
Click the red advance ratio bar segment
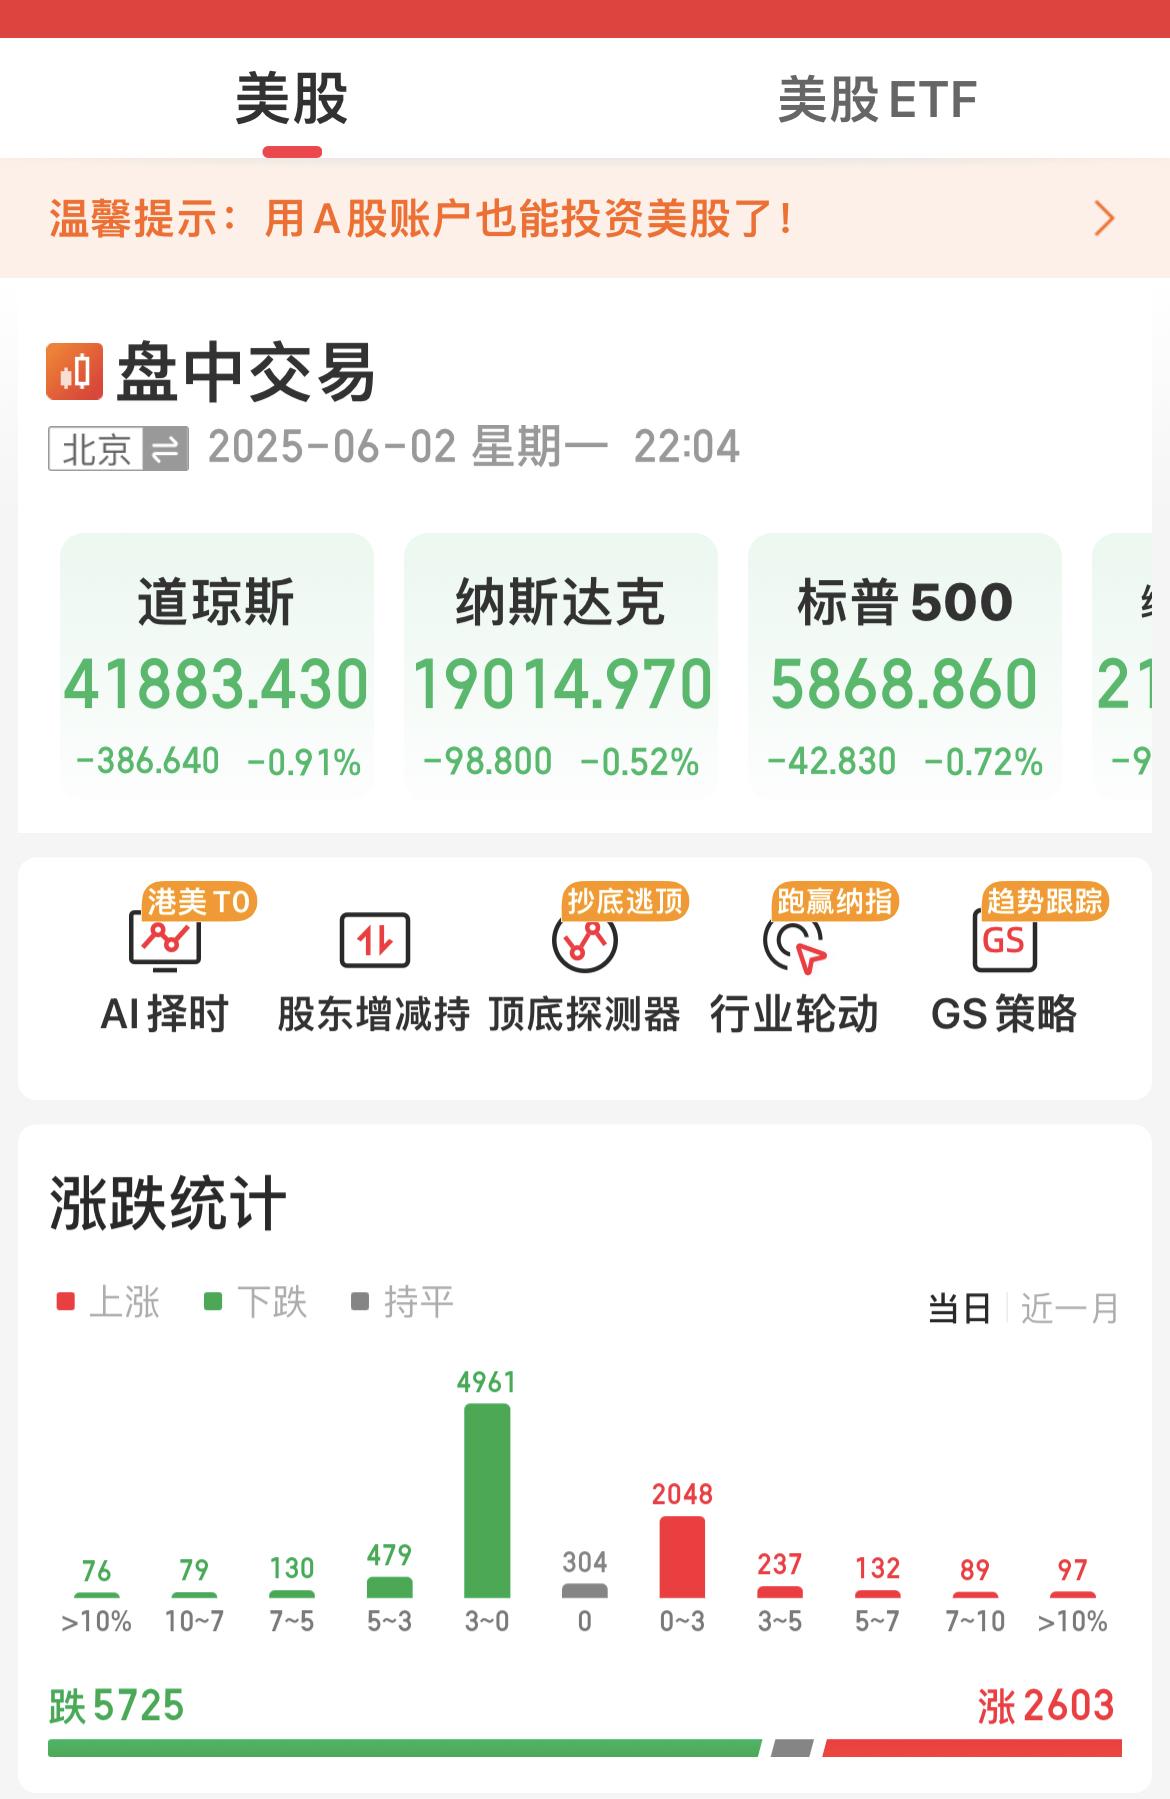click(x=972, y=1748)
